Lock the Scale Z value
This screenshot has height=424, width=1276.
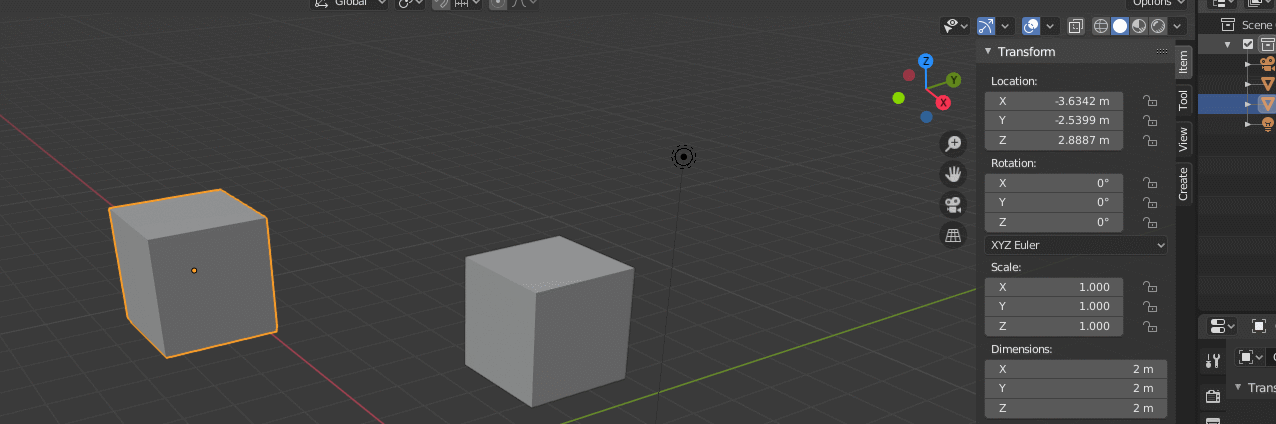pos(1150,326)
